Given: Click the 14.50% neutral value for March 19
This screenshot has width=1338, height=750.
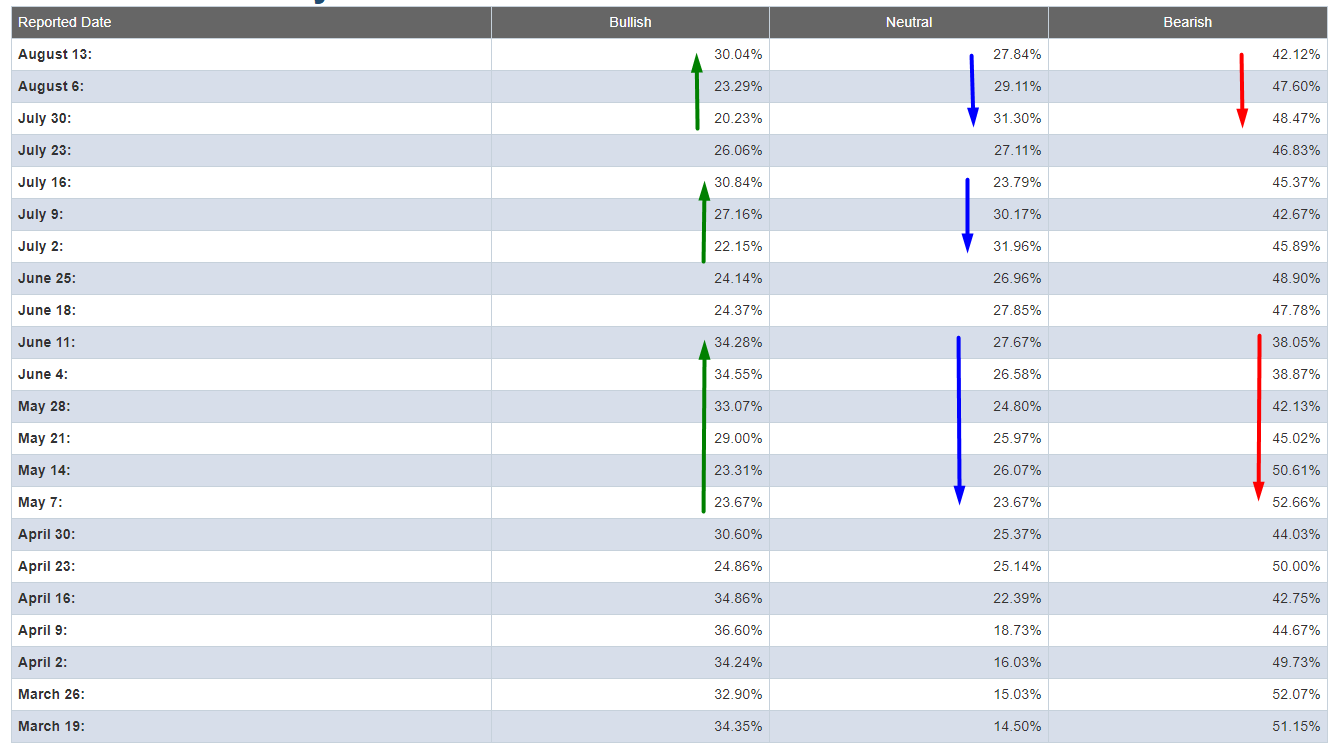Looking at the screenshot, I should click(x=1017, y=726).
